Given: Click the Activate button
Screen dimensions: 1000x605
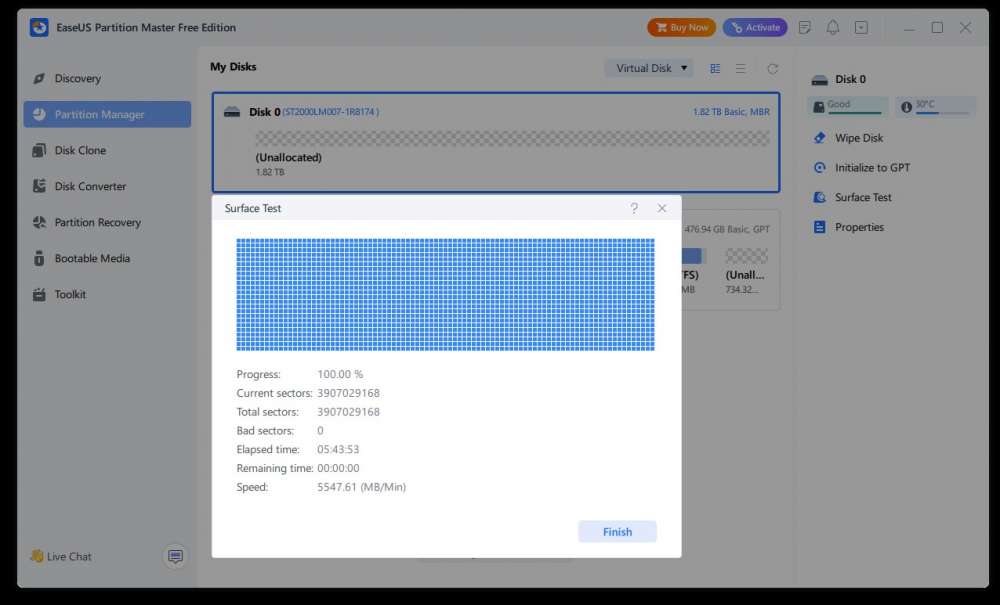Looking at the screenshot, I should click(755, 27).
